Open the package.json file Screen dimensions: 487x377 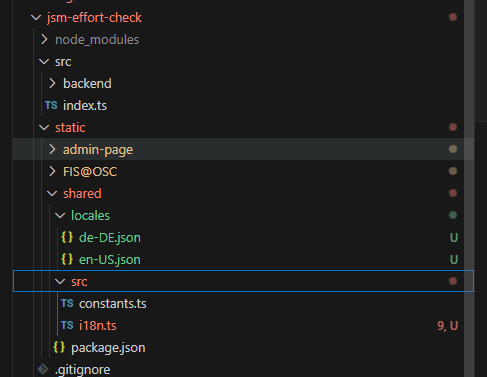tap(108, 348)
